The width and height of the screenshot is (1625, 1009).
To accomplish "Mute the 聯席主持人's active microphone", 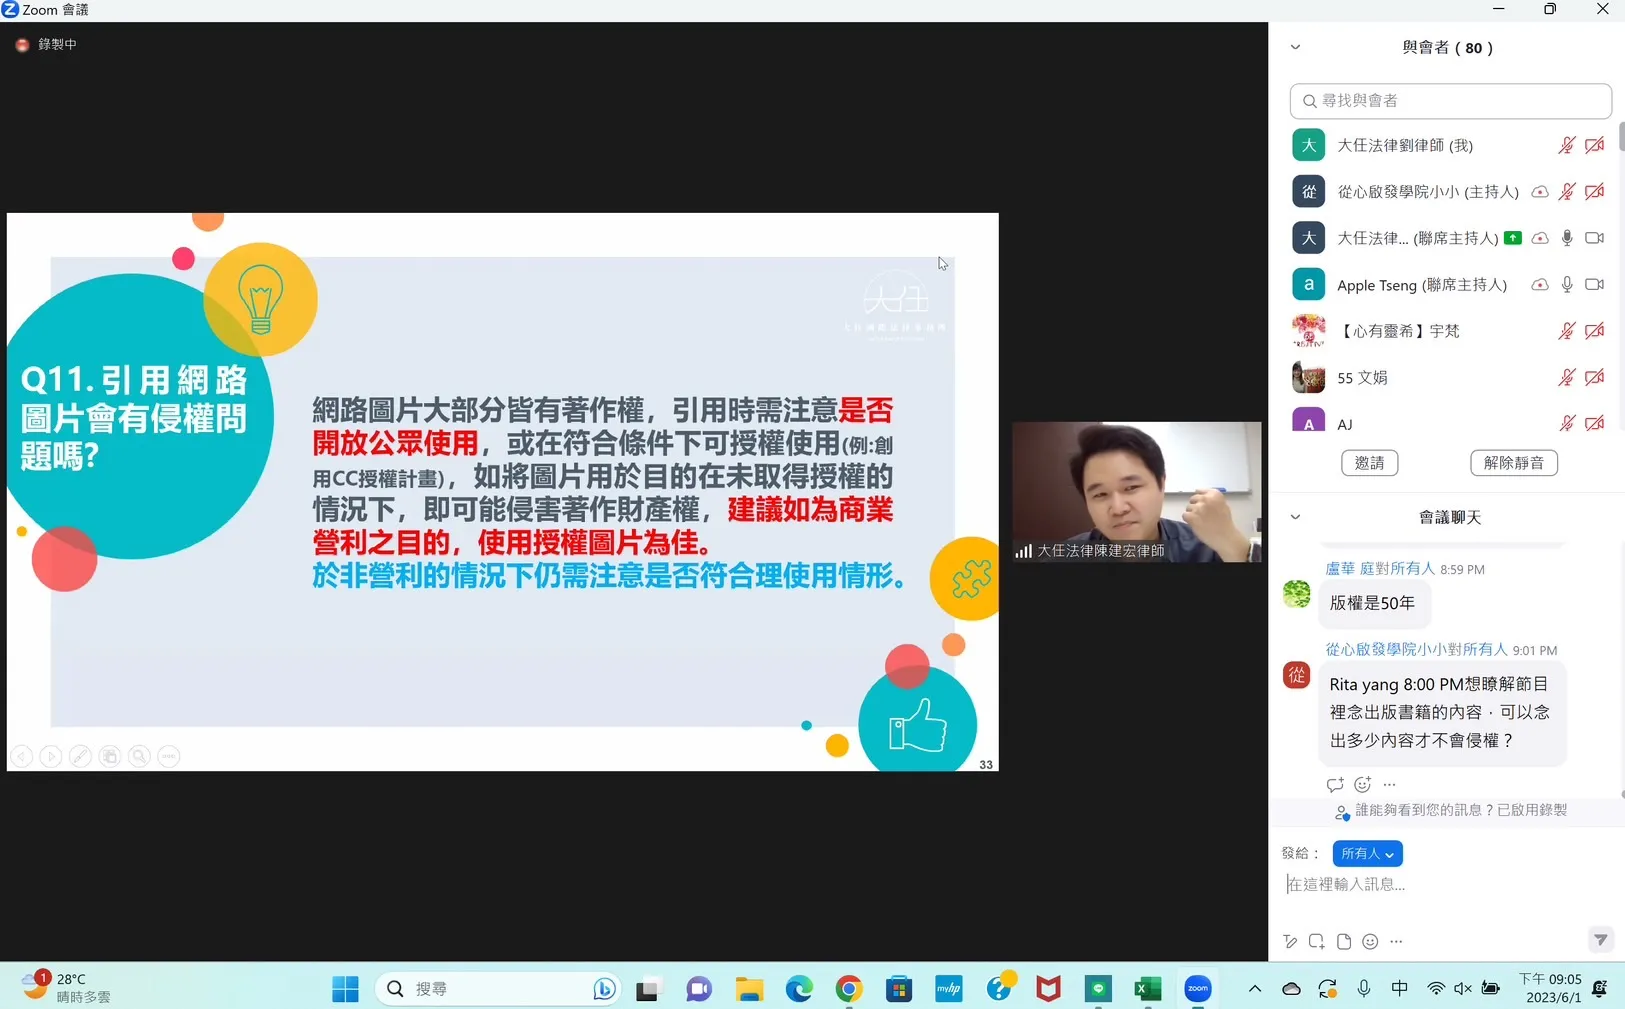I will pyautogui.click(x=1567, y=238).
